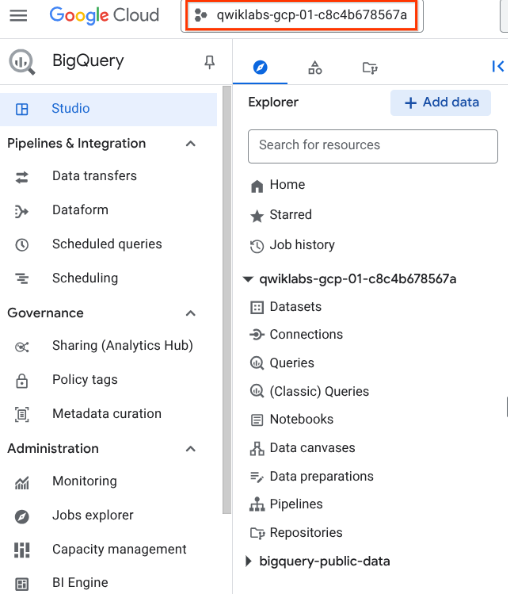Click the Analytics Hub sharing icon
The height and width of the screenshot is (594, 508).
(22, 347)
